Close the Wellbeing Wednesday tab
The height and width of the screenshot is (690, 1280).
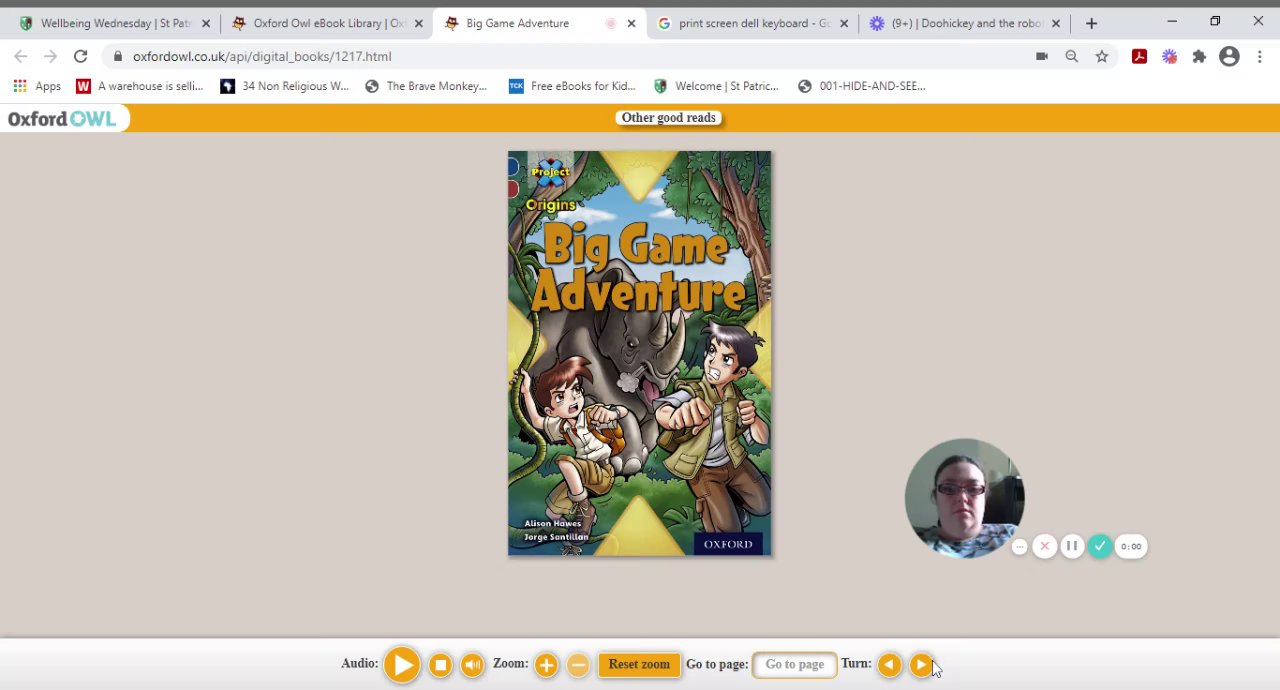point(206,23)
